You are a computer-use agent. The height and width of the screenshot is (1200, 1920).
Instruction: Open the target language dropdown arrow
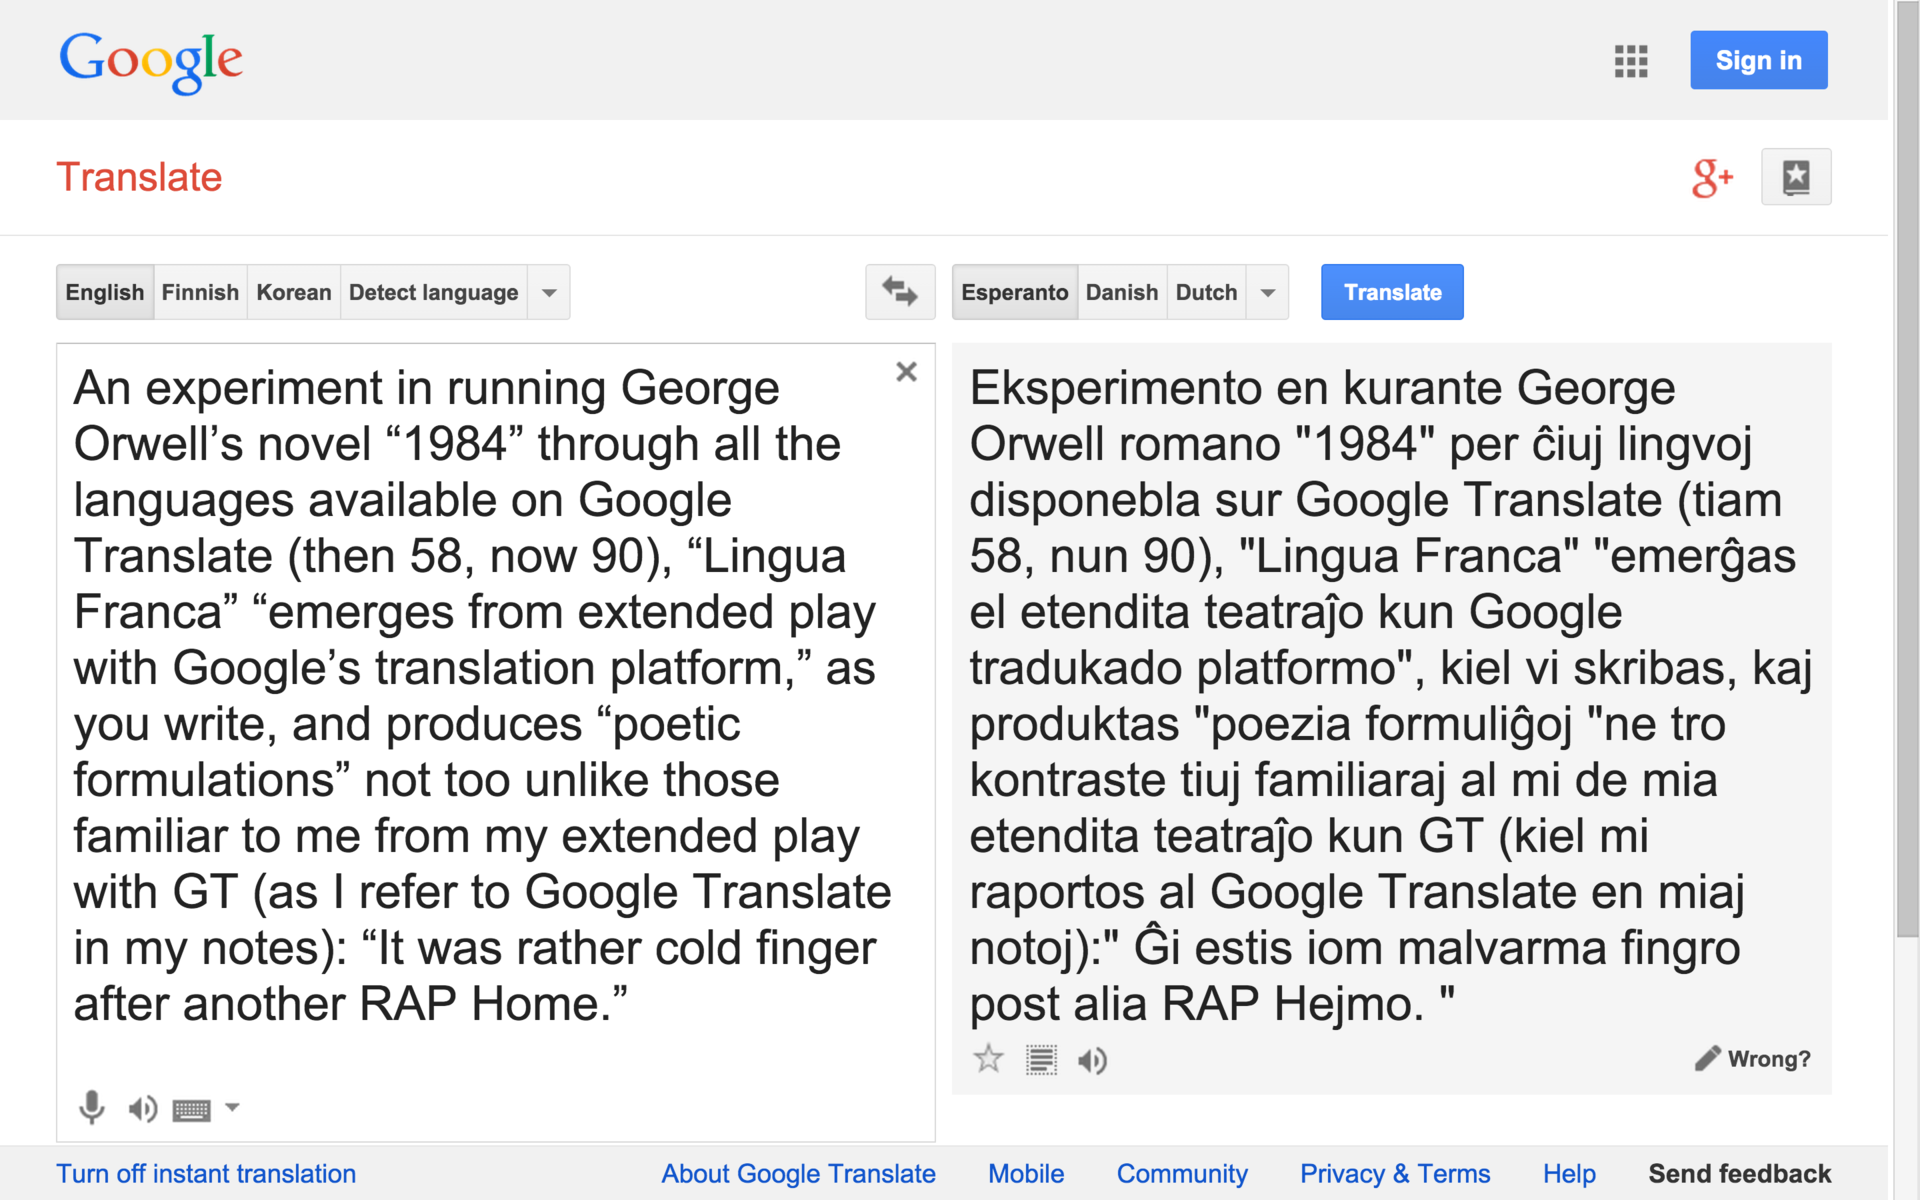1267,293
